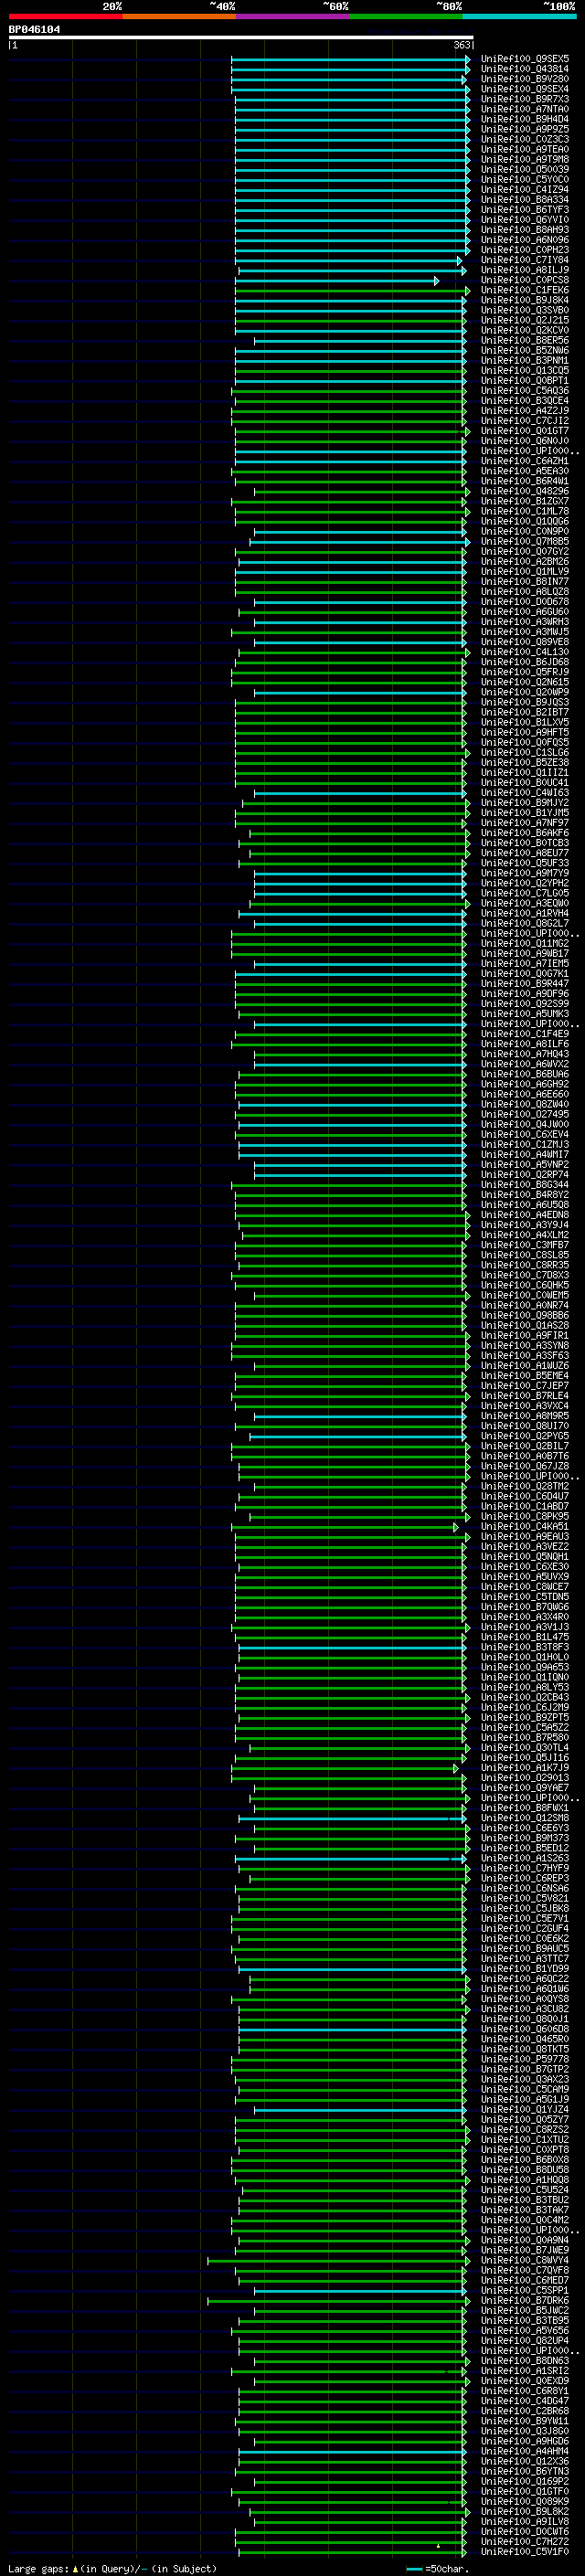The width and height of the screenshot is (585, 2576).
Task: Click the =50char. scale legend
Action: click(437, 2569)
